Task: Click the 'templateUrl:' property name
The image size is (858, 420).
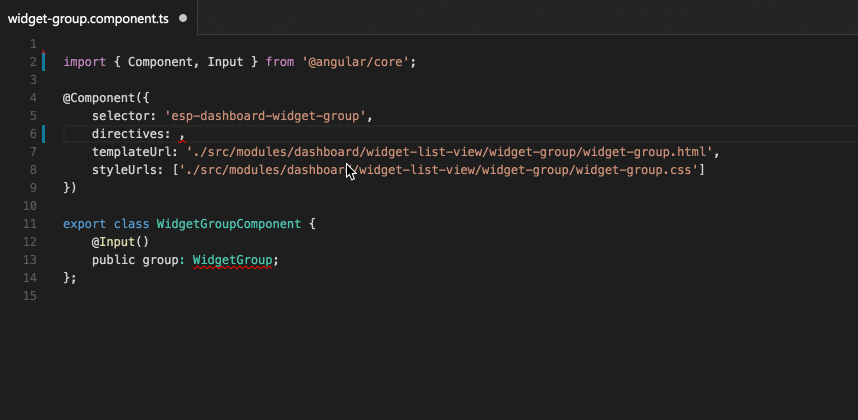Action: (x=135, y=152)
